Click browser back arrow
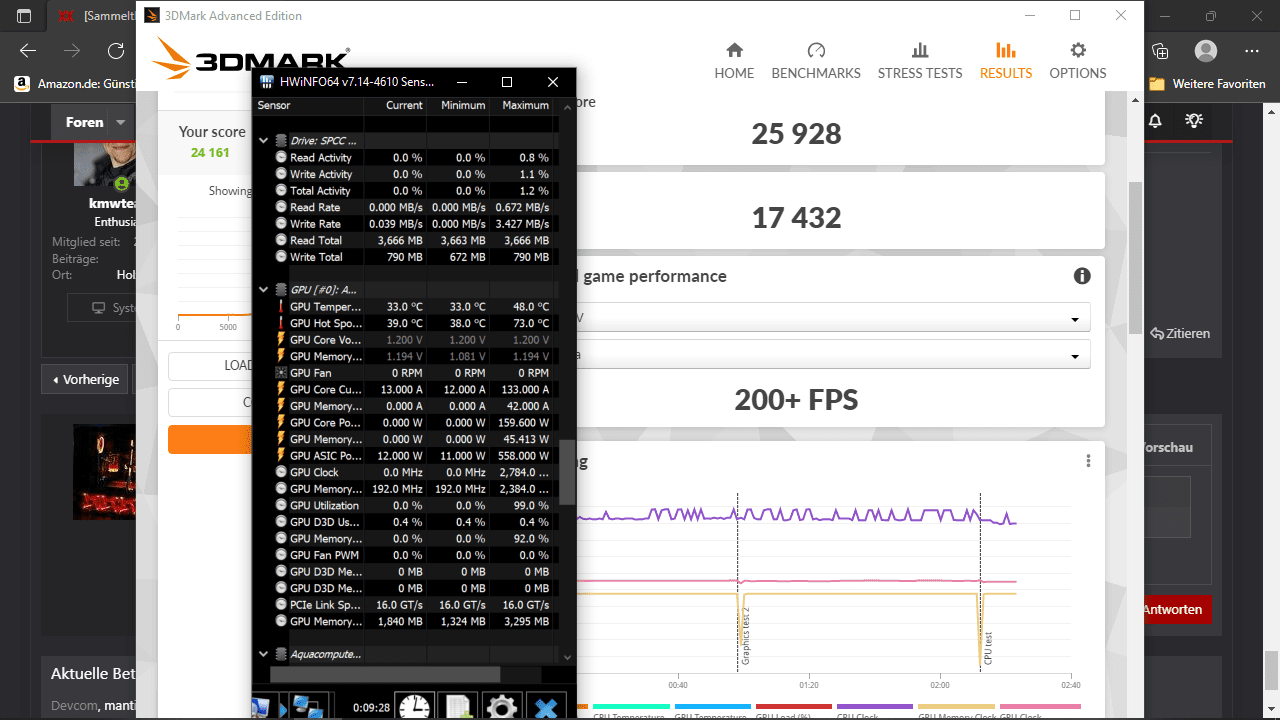Screen dimensions: 1280x720 coord(28,51)
